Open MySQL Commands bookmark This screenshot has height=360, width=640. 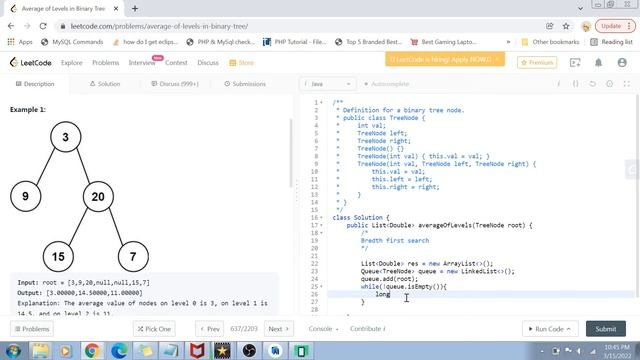pyautogui.click(x=72, y=42)
